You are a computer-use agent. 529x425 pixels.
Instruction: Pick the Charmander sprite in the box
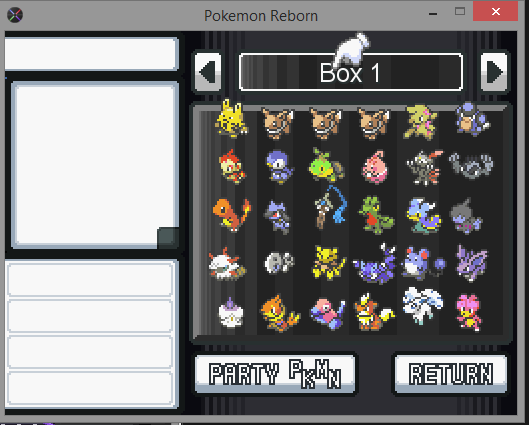point(232,215)
